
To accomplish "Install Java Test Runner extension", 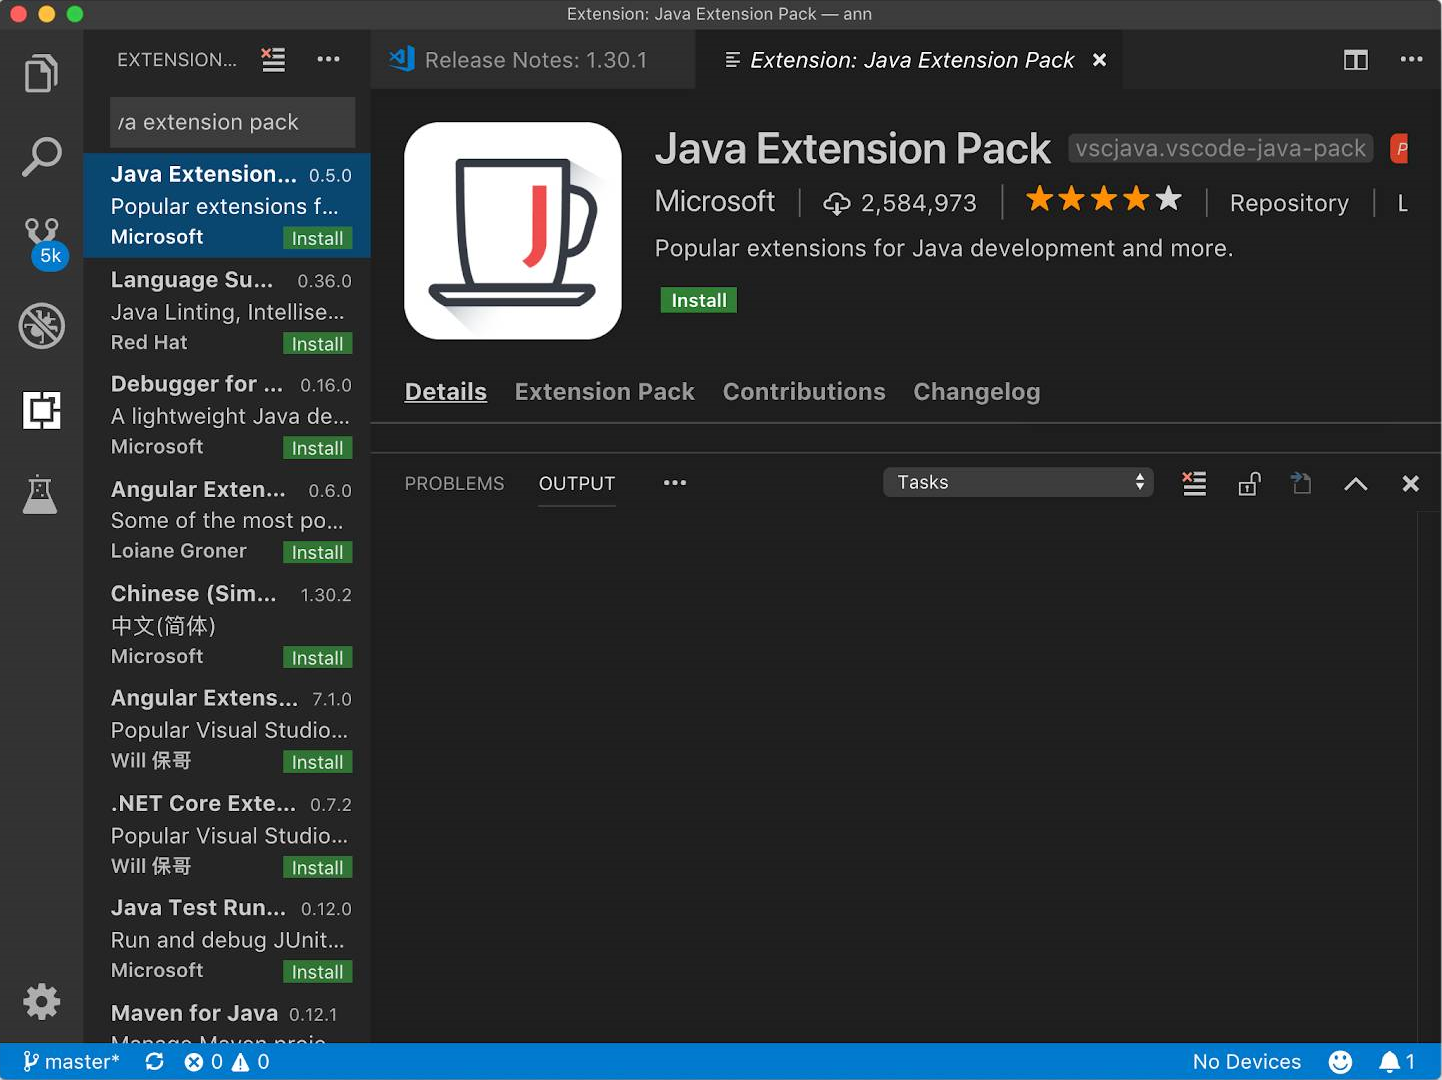I will click(317, 972).
